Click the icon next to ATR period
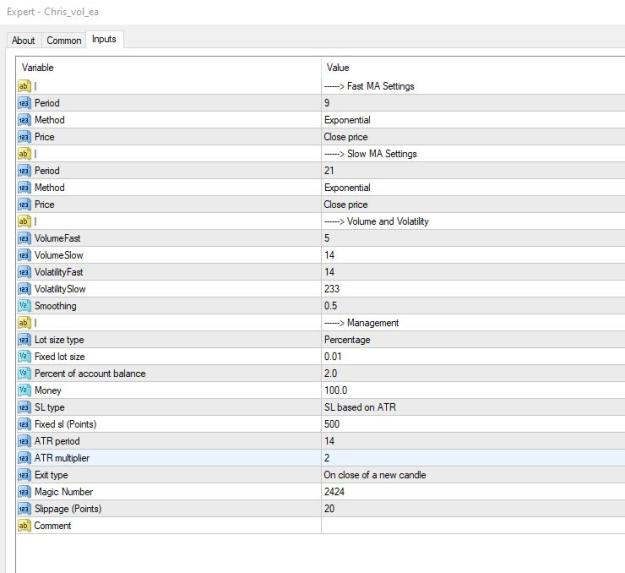Viewport: 625px width, 573px height. [24, 441]
